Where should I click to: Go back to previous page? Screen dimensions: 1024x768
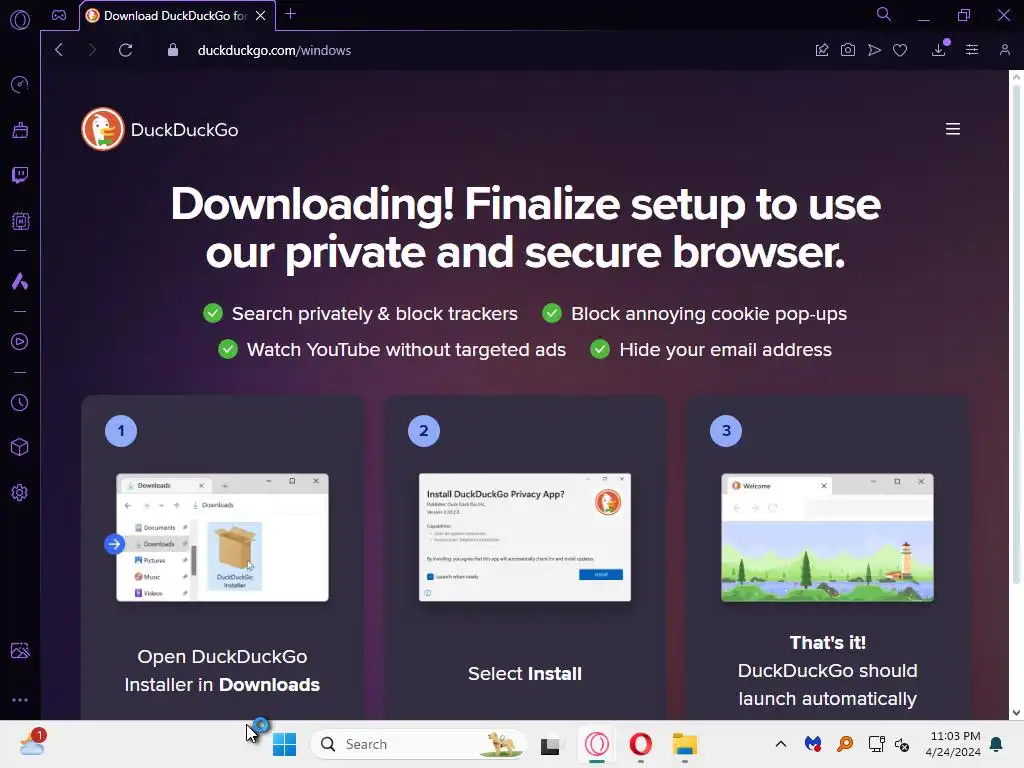coord(59,50)
